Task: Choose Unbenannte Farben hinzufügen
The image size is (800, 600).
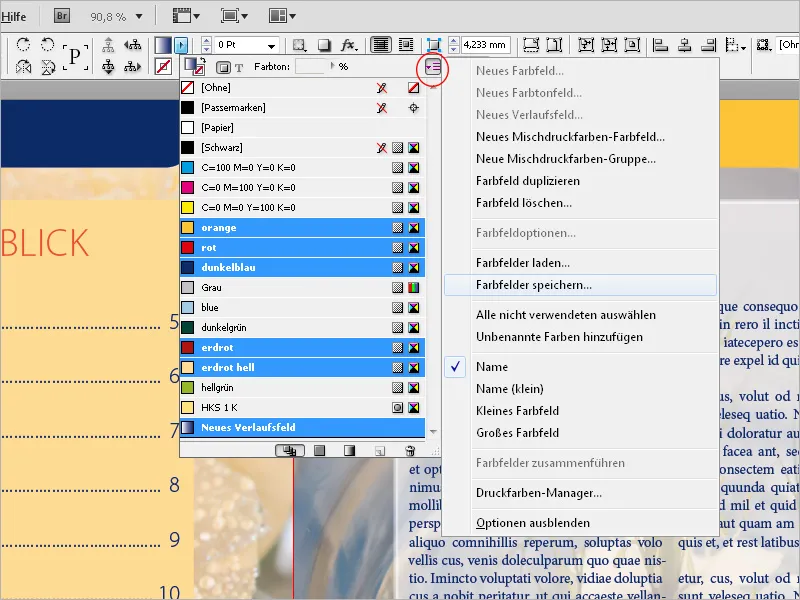Action: [581, 337]
